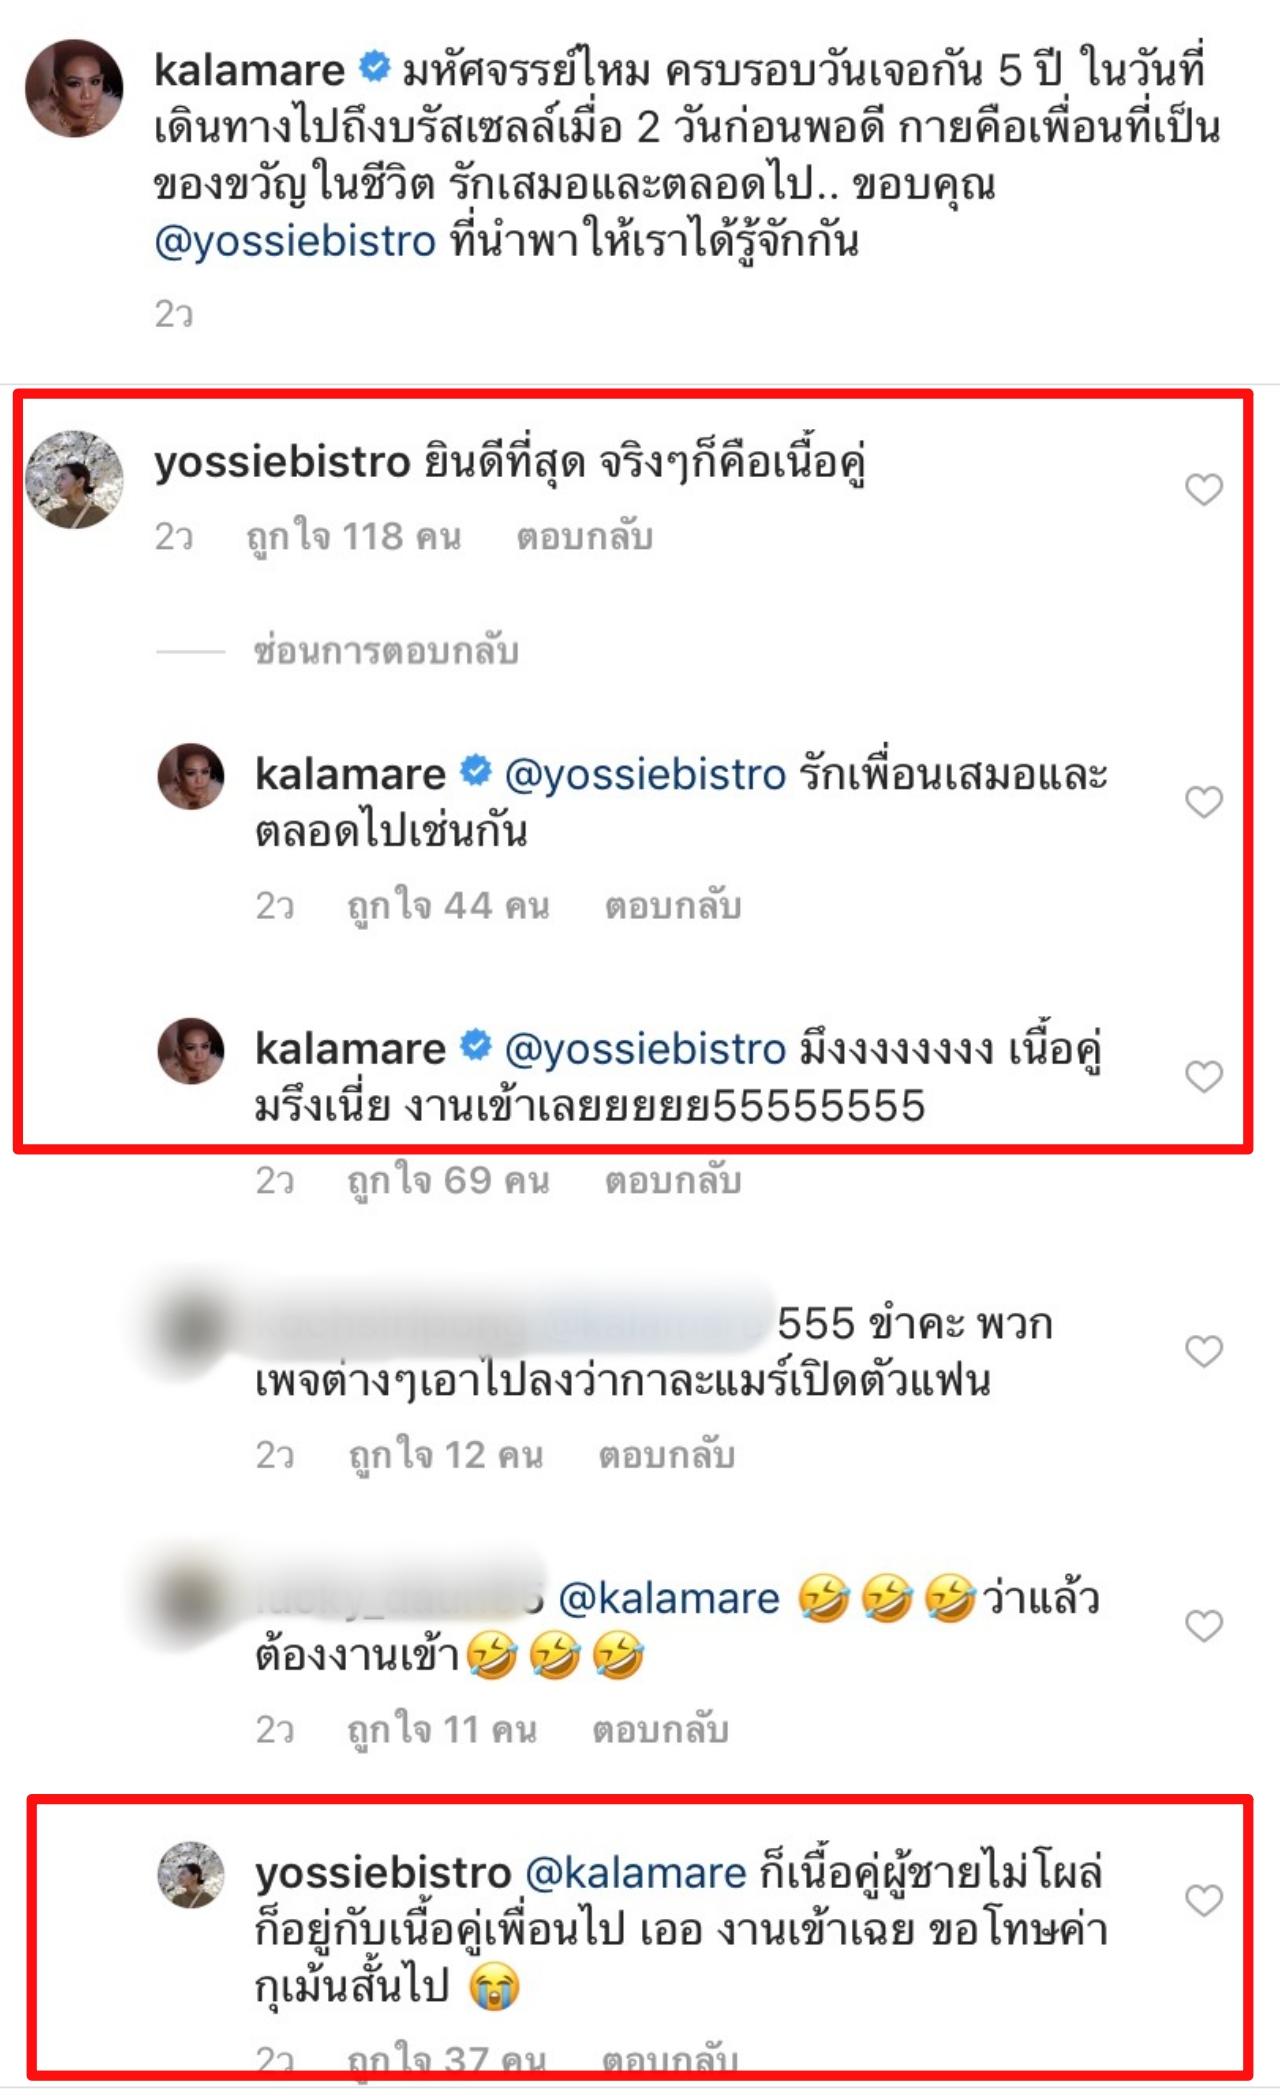
Task: Open yossiebistro's avatar on the first comment
Action: 74,480
